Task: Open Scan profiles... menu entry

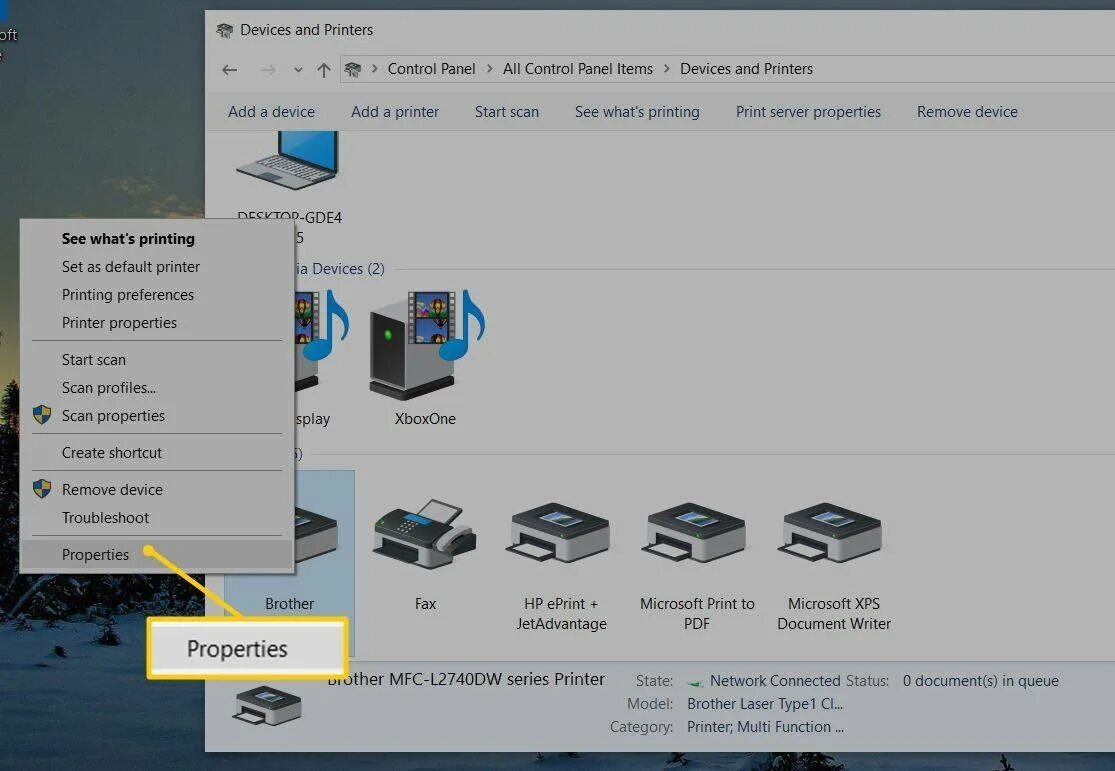Action: [x=109, y=388]
